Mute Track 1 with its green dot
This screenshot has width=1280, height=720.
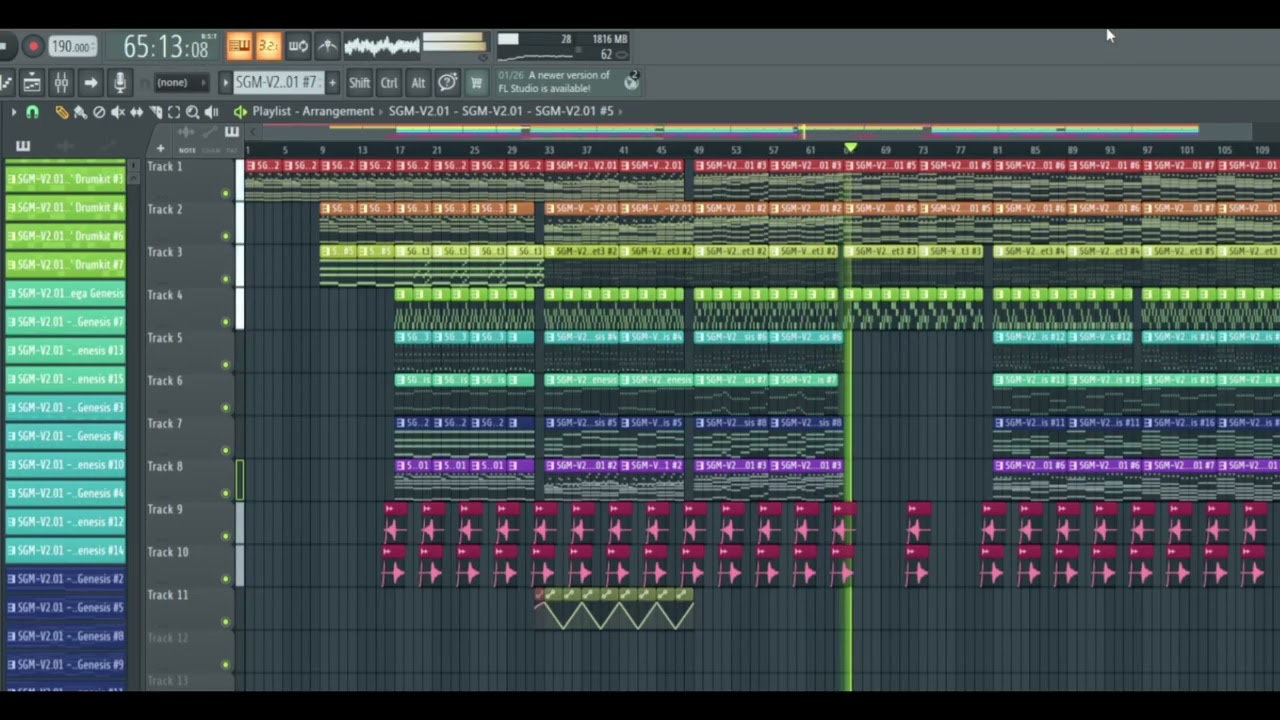point(225,194)
